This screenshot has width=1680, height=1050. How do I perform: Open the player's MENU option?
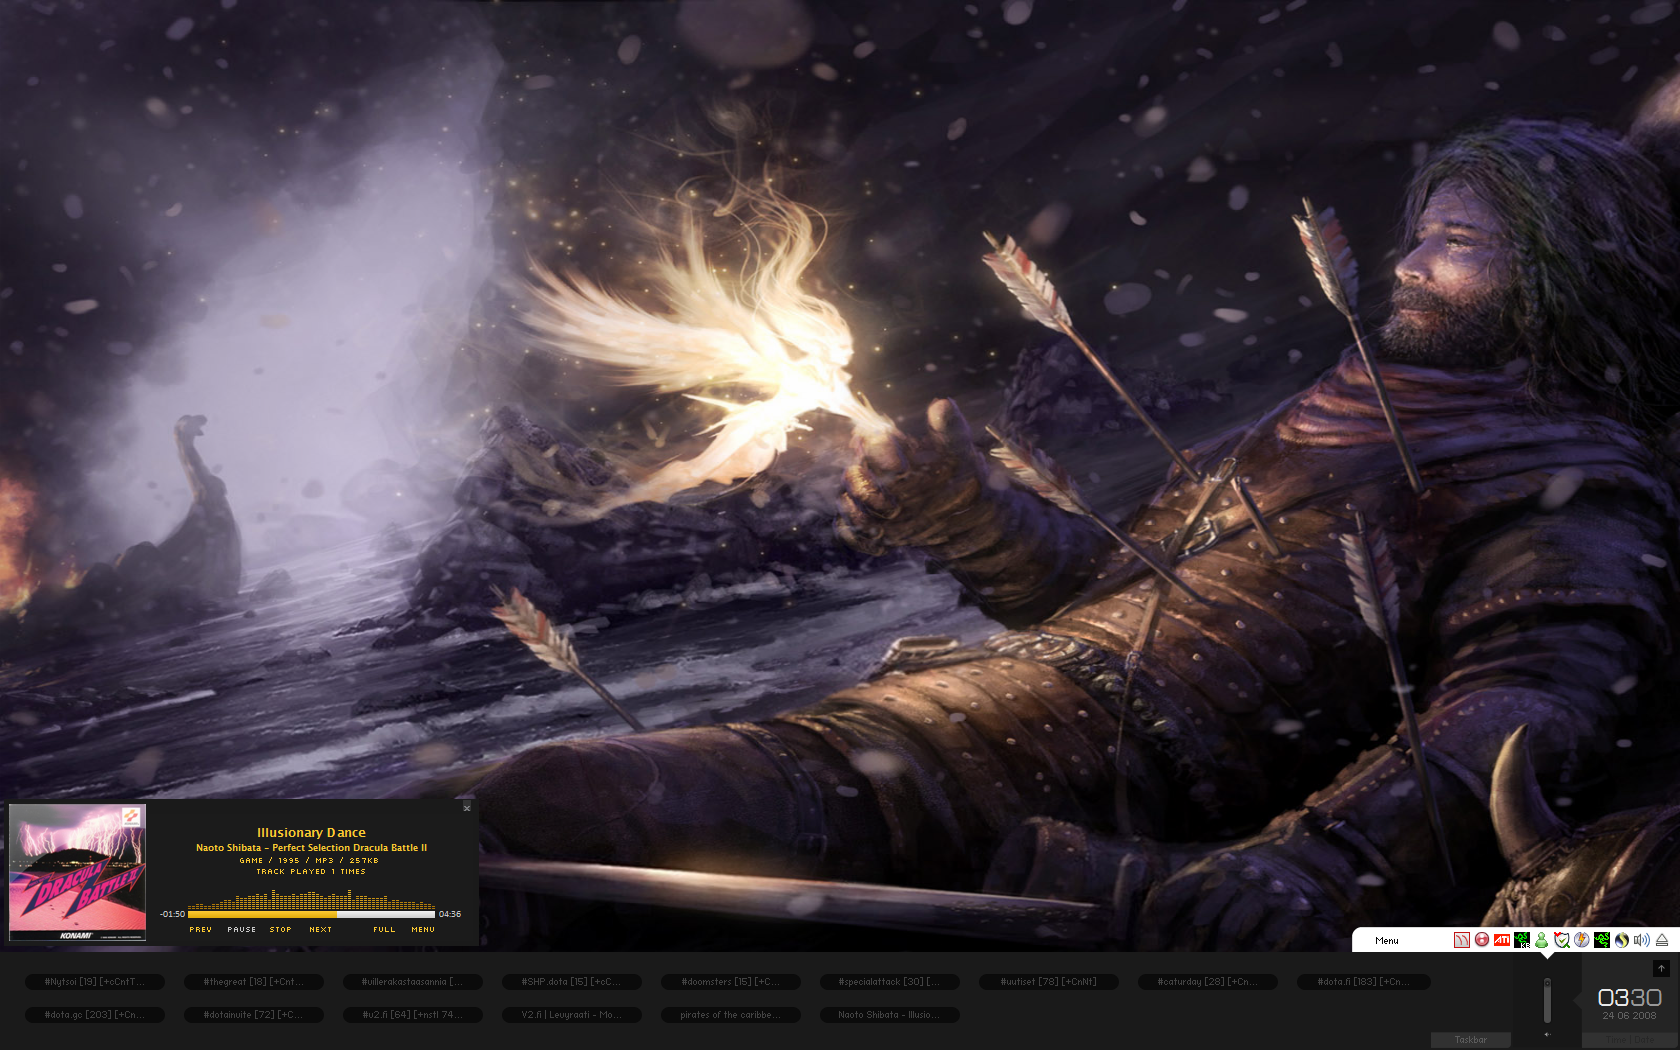[423, 930]
